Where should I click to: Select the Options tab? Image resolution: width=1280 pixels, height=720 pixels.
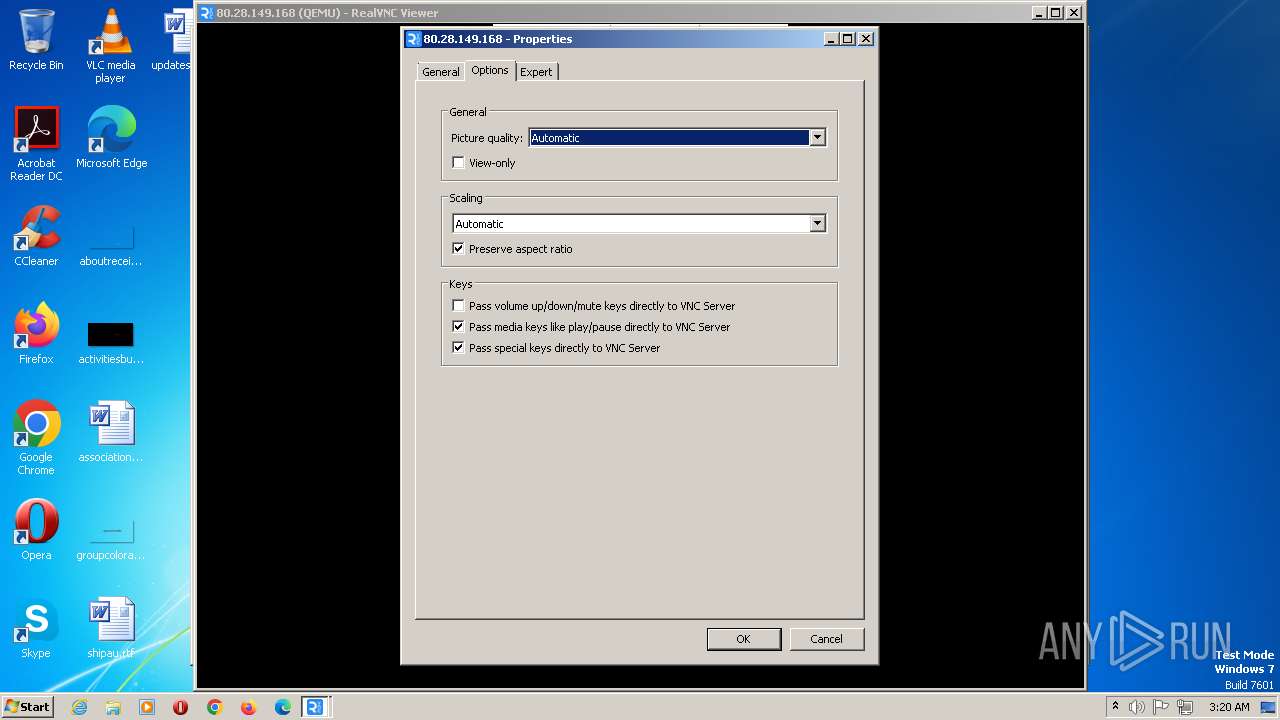click(490, 70)
